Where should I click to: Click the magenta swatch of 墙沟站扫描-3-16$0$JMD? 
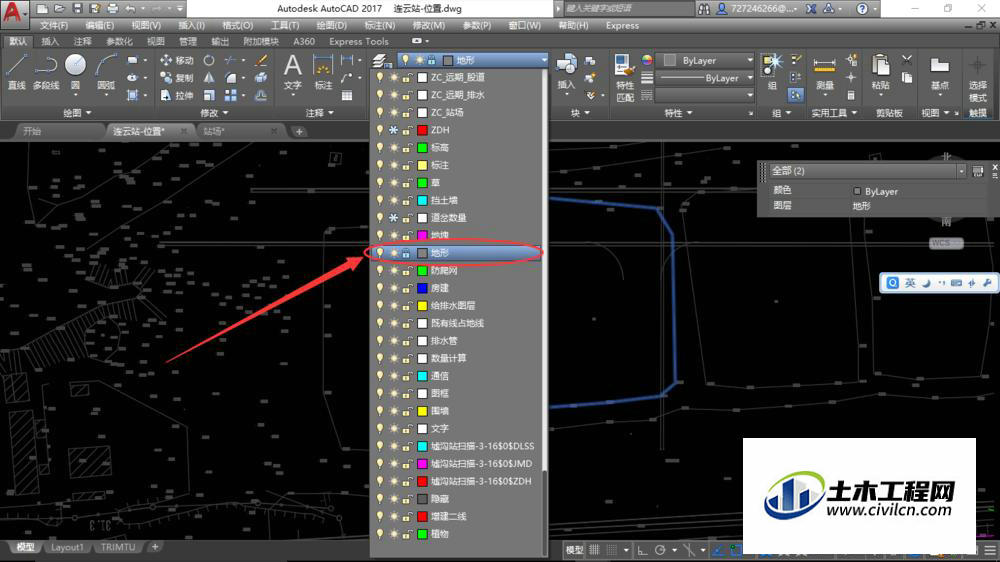coord(422,464)
